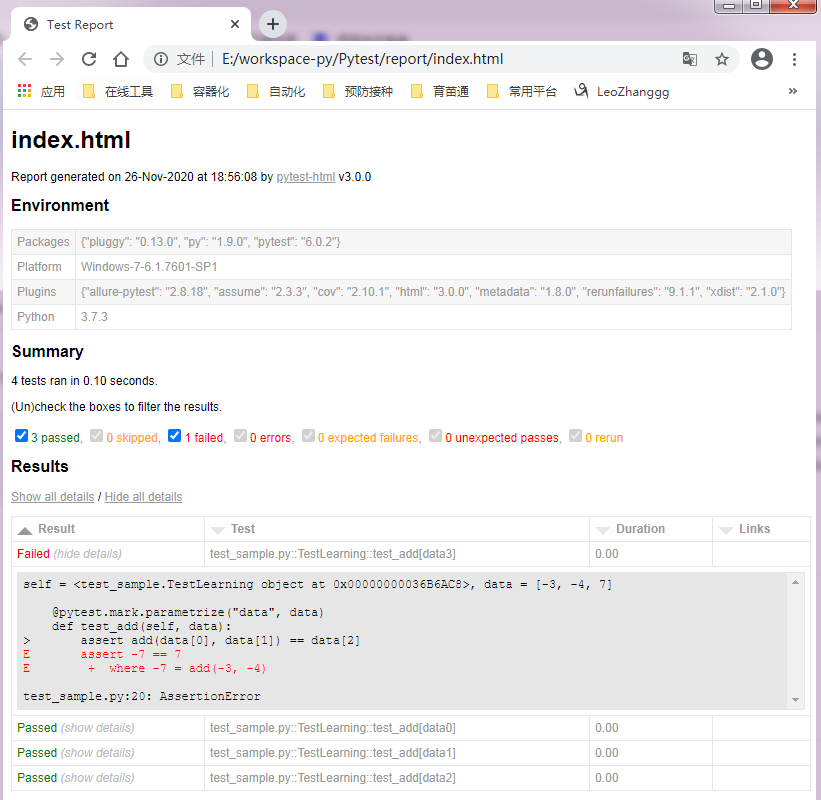Show details for test_add[data1] Passed row

pyautogui.click(x=97, y=753)
